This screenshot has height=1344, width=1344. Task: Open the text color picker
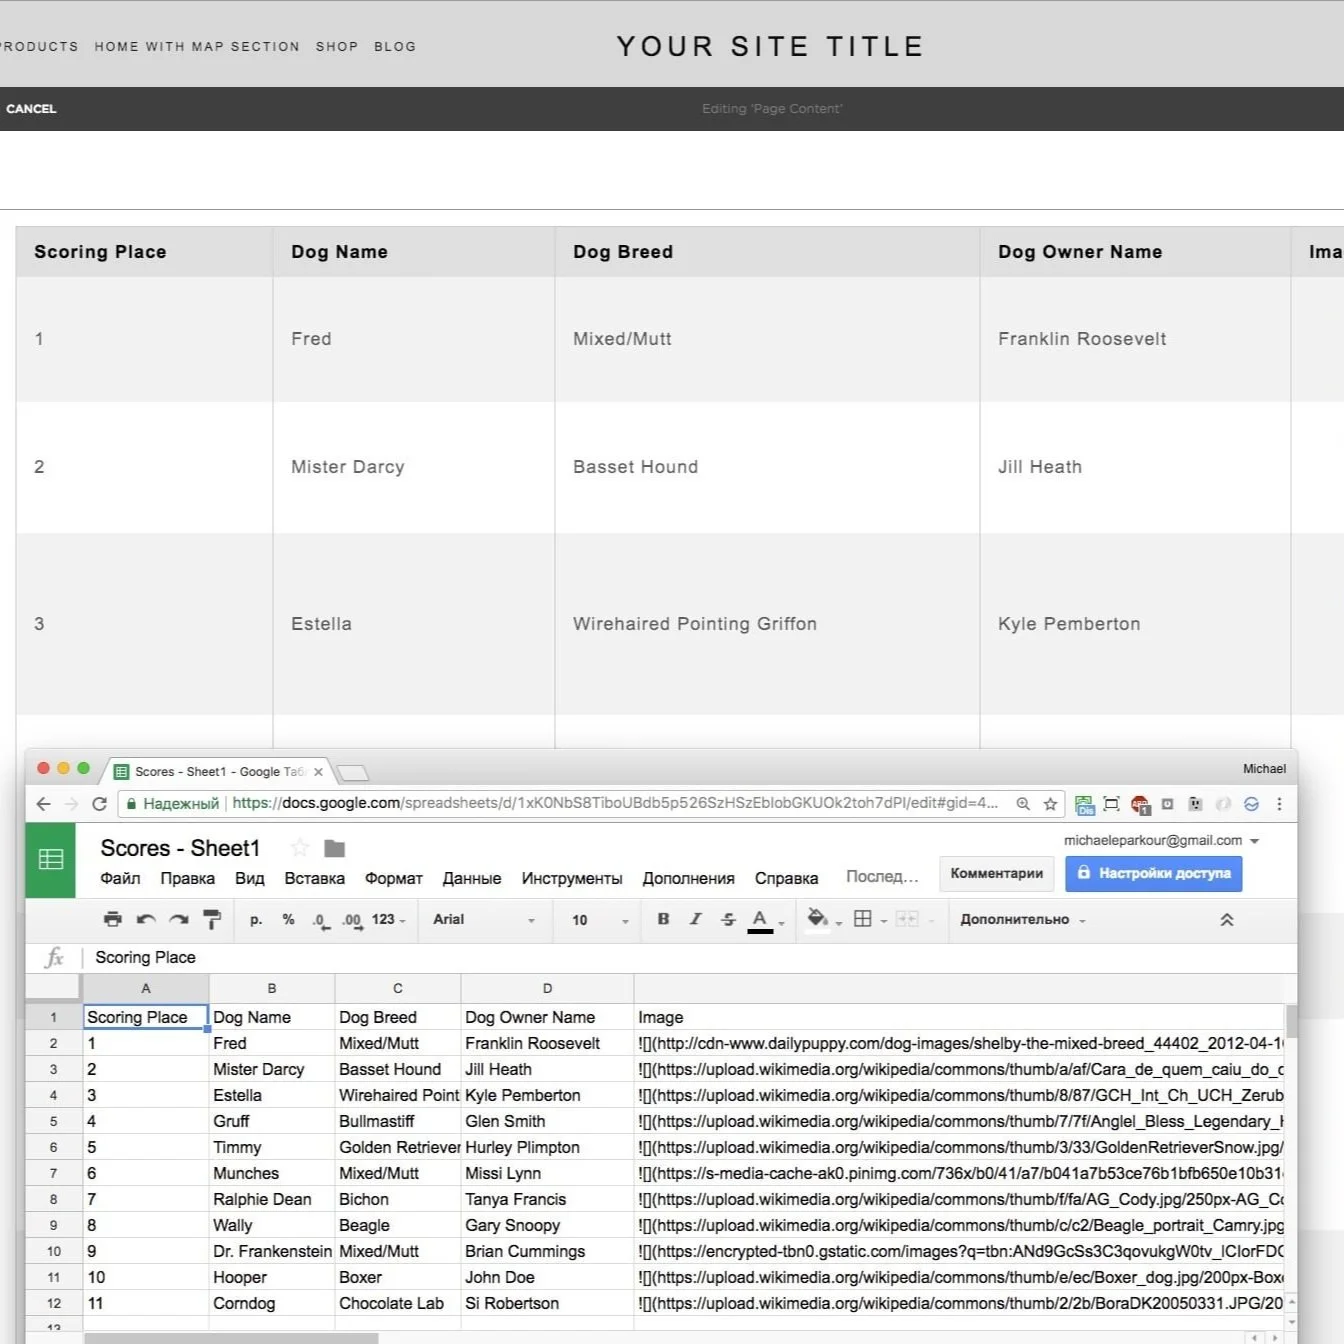pyautogui.click(x=761, y=919)
